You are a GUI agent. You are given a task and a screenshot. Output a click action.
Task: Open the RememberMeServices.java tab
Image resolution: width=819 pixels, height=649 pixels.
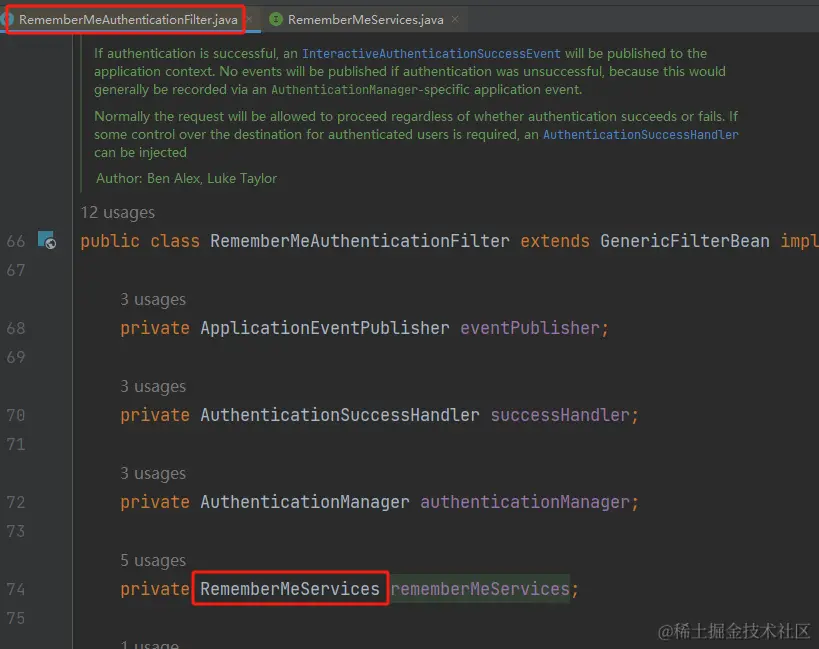366,20
